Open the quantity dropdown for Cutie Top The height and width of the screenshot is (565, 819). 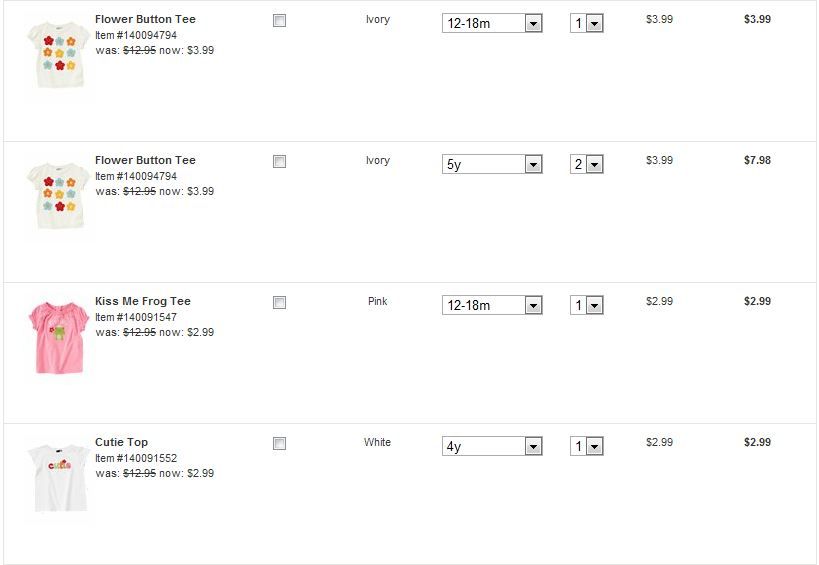(x=587, y=446)
